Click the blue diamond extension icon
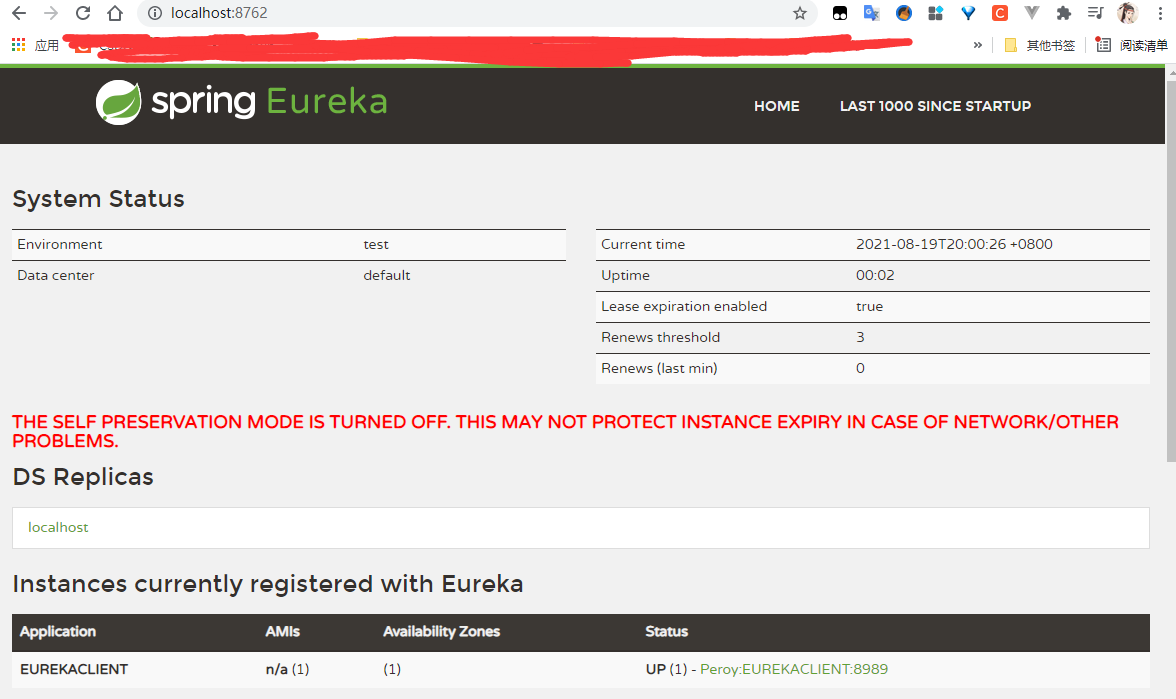Screen dimensions: 1176x699 [x=968, y=13]
